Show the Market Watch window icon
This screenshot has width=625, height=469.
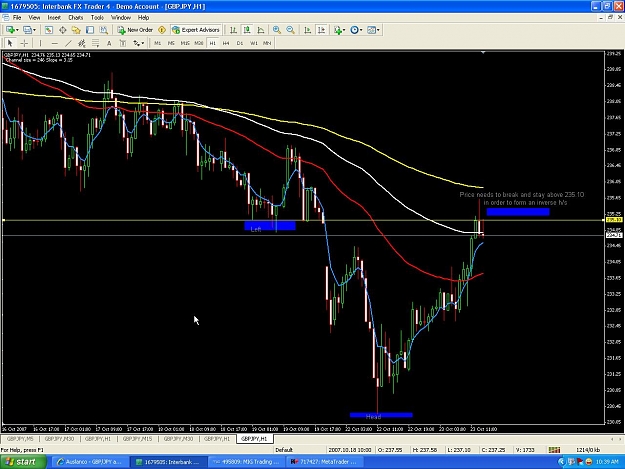click(49, 30)
